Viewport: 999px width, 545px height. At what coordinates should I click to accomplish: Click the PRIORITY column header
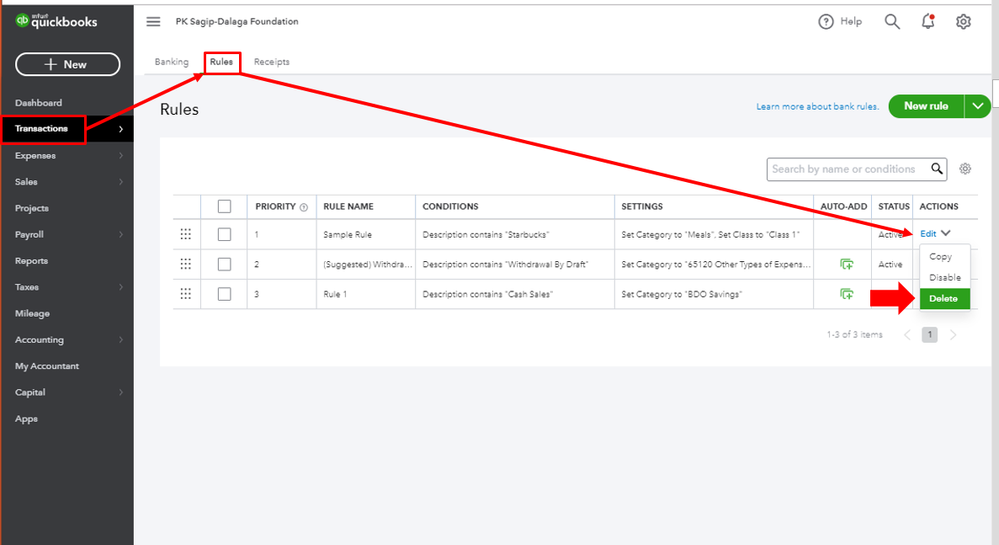coord(275,207)
